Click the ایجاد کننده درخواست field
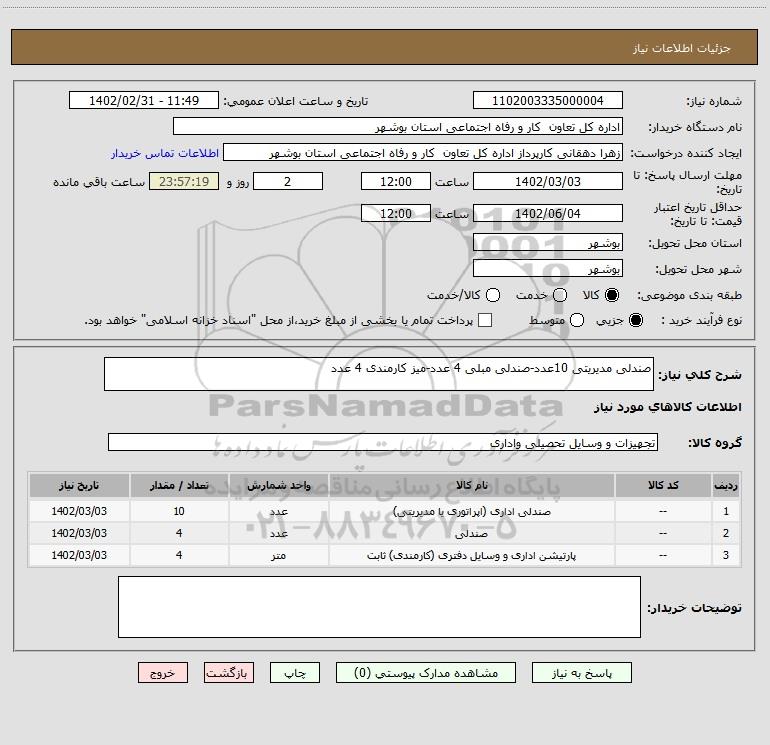 coord(423,152)
